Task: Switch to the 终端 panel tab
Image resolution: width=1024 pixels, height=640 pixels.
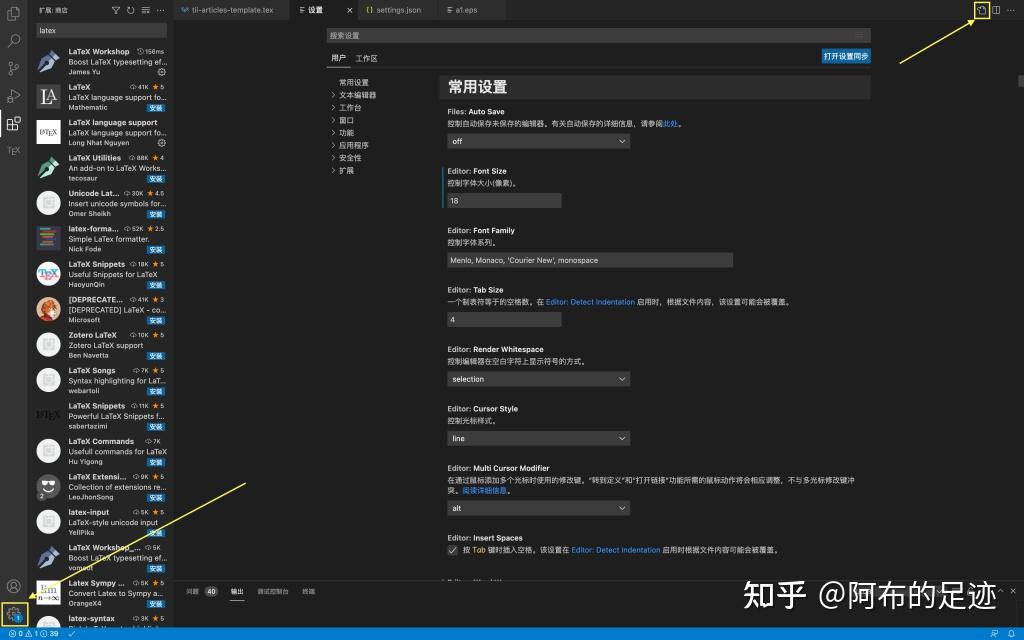Action: pyautogui.click(x=308, y=591)
